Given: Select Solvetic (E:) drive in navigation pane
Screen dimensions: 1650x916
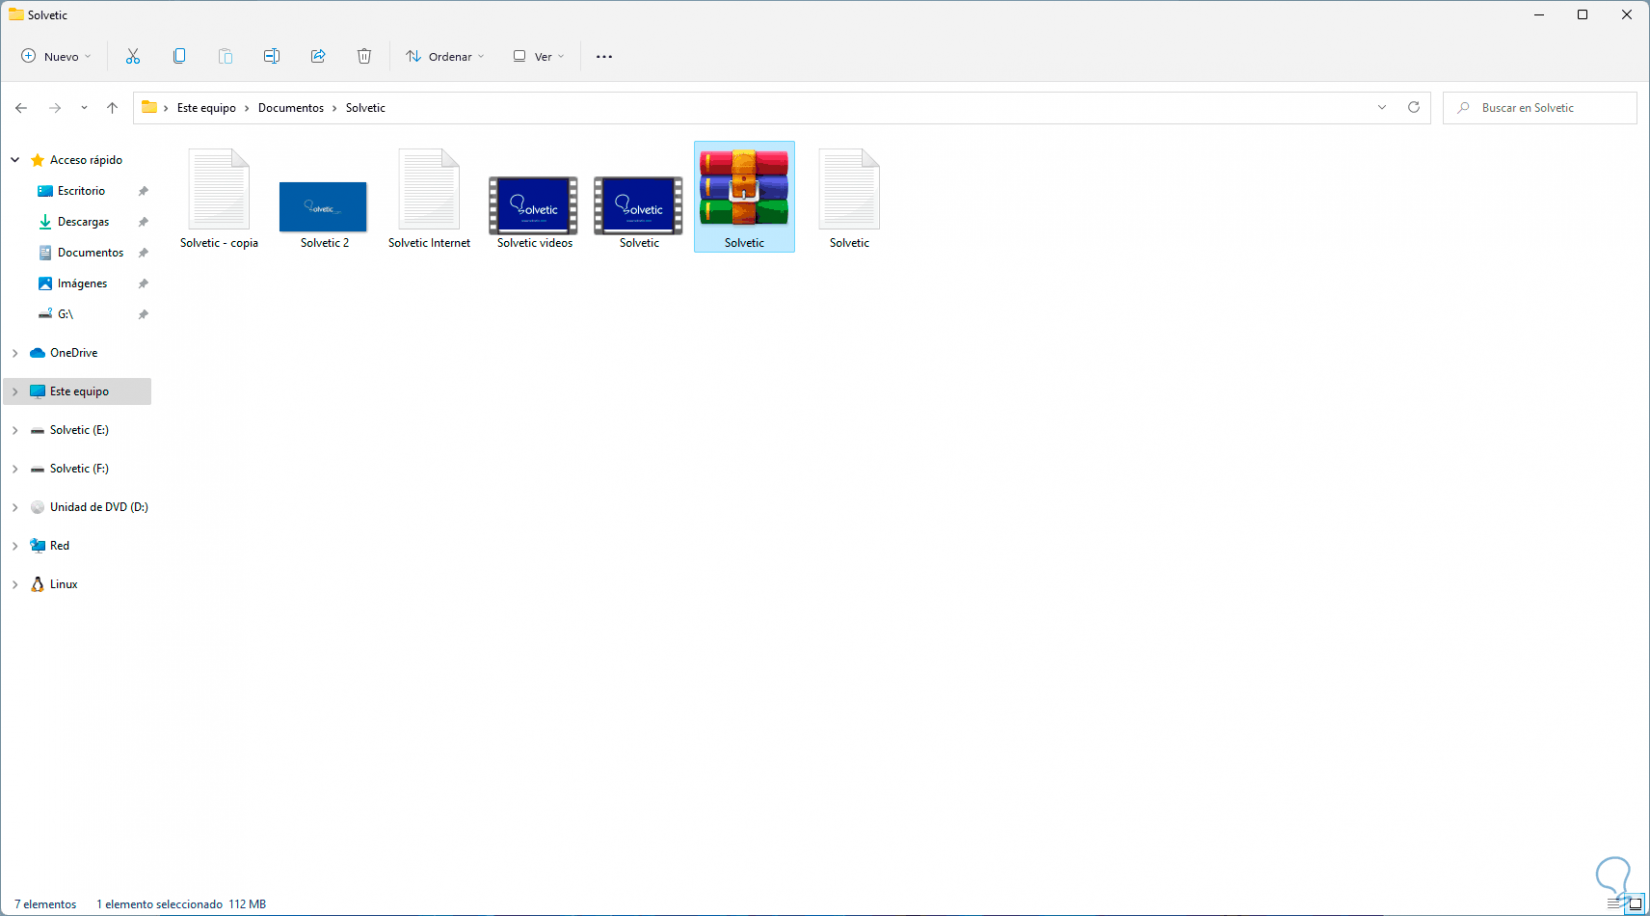Looking at the screenshot, I should coord(79,430).
